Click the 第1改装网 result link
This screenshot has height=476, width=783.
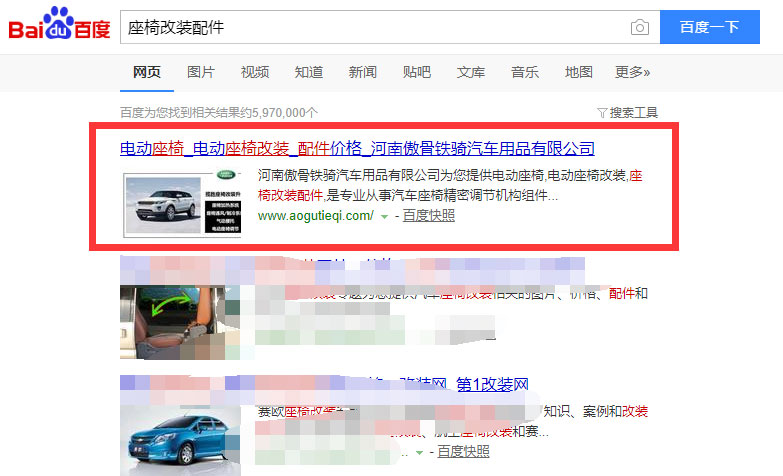[x=492, y=385]
